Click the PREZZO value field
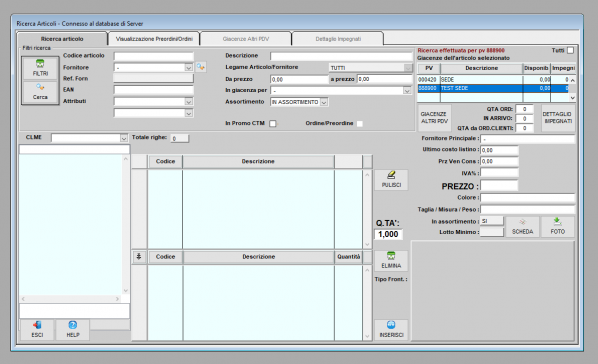Screen dimensions: 598x364 (499, 186)
